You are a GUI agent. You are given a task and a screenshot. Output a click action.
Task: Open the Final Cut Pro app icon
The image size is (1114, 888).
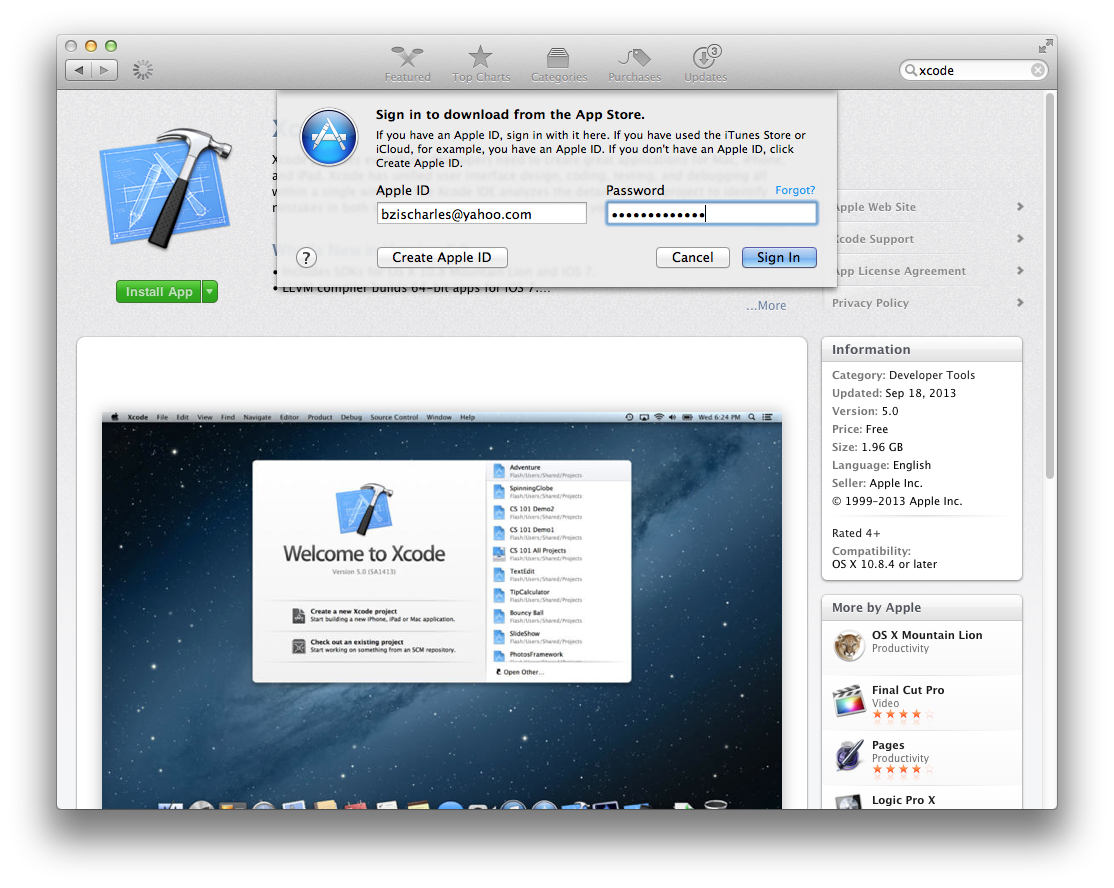[848, 701]
